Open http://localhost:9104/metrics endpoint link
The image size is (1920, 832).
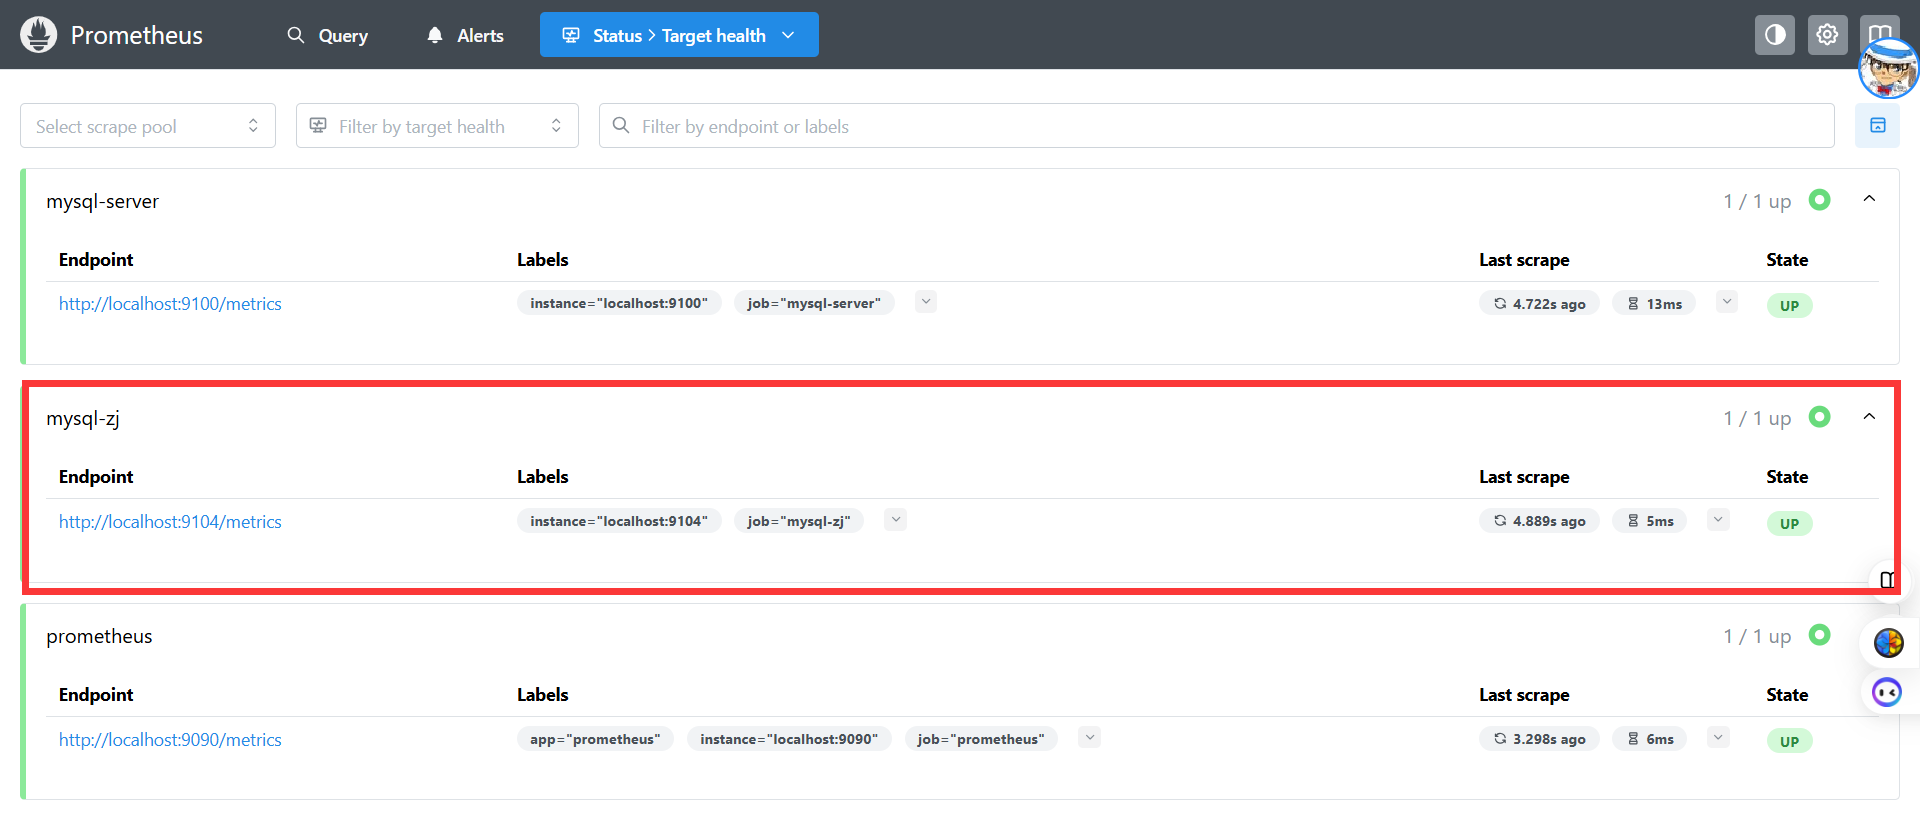[x=170, y=522]
